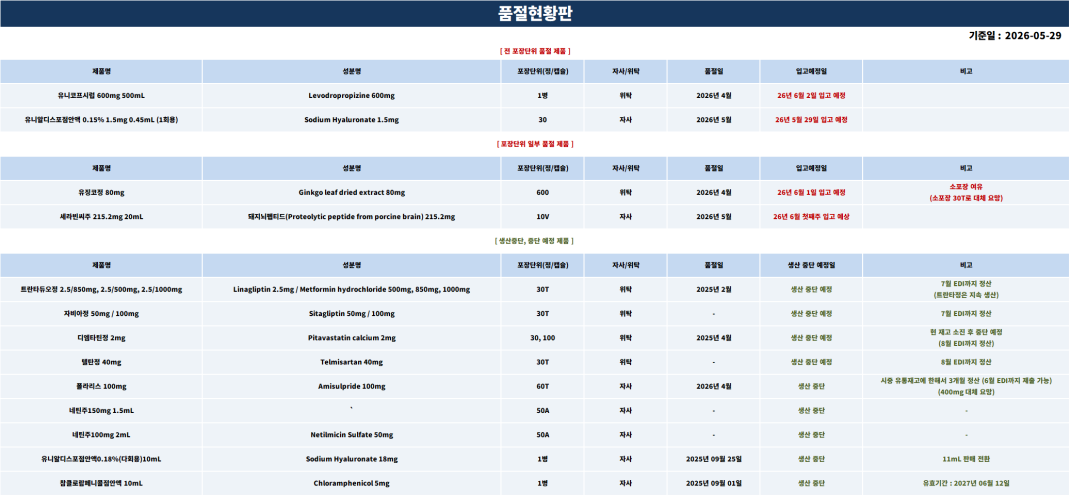Image resolution: width=1070 pixels, height=496 pixels.
Task: Click the '30, 100' packaging unit cell
Action: (543, 338)
